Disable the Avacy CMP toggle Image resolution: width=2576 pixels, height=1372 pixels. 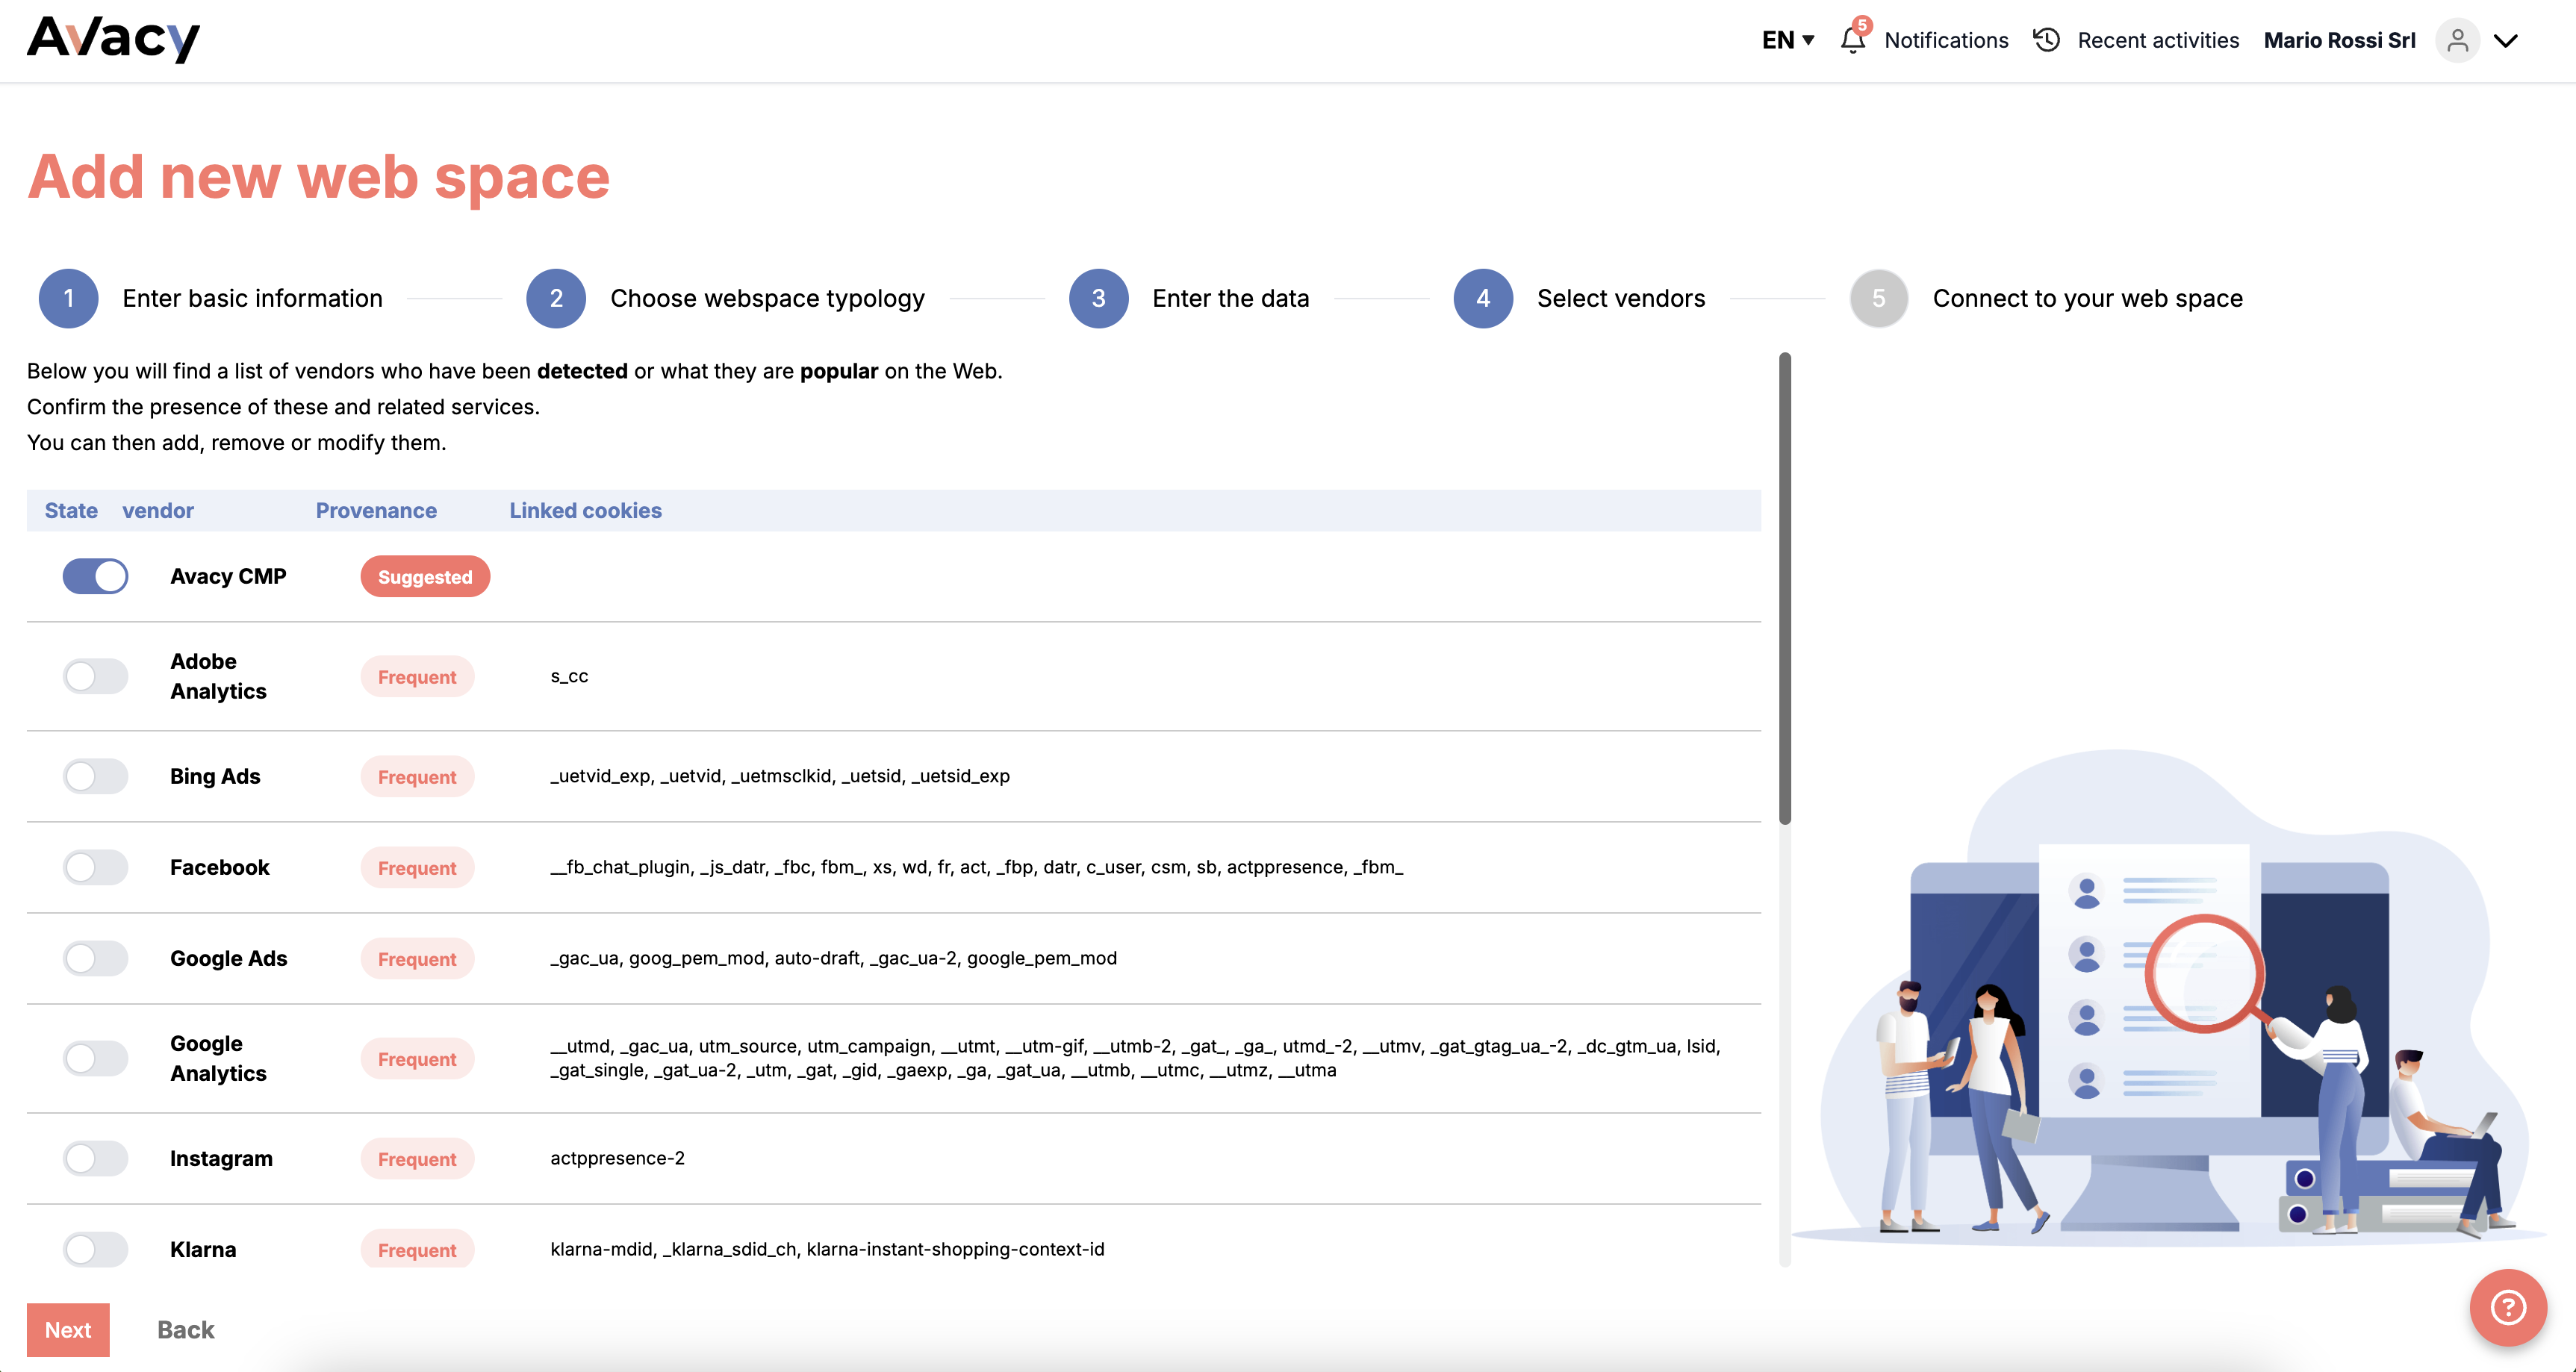click(x=95, y=576)
